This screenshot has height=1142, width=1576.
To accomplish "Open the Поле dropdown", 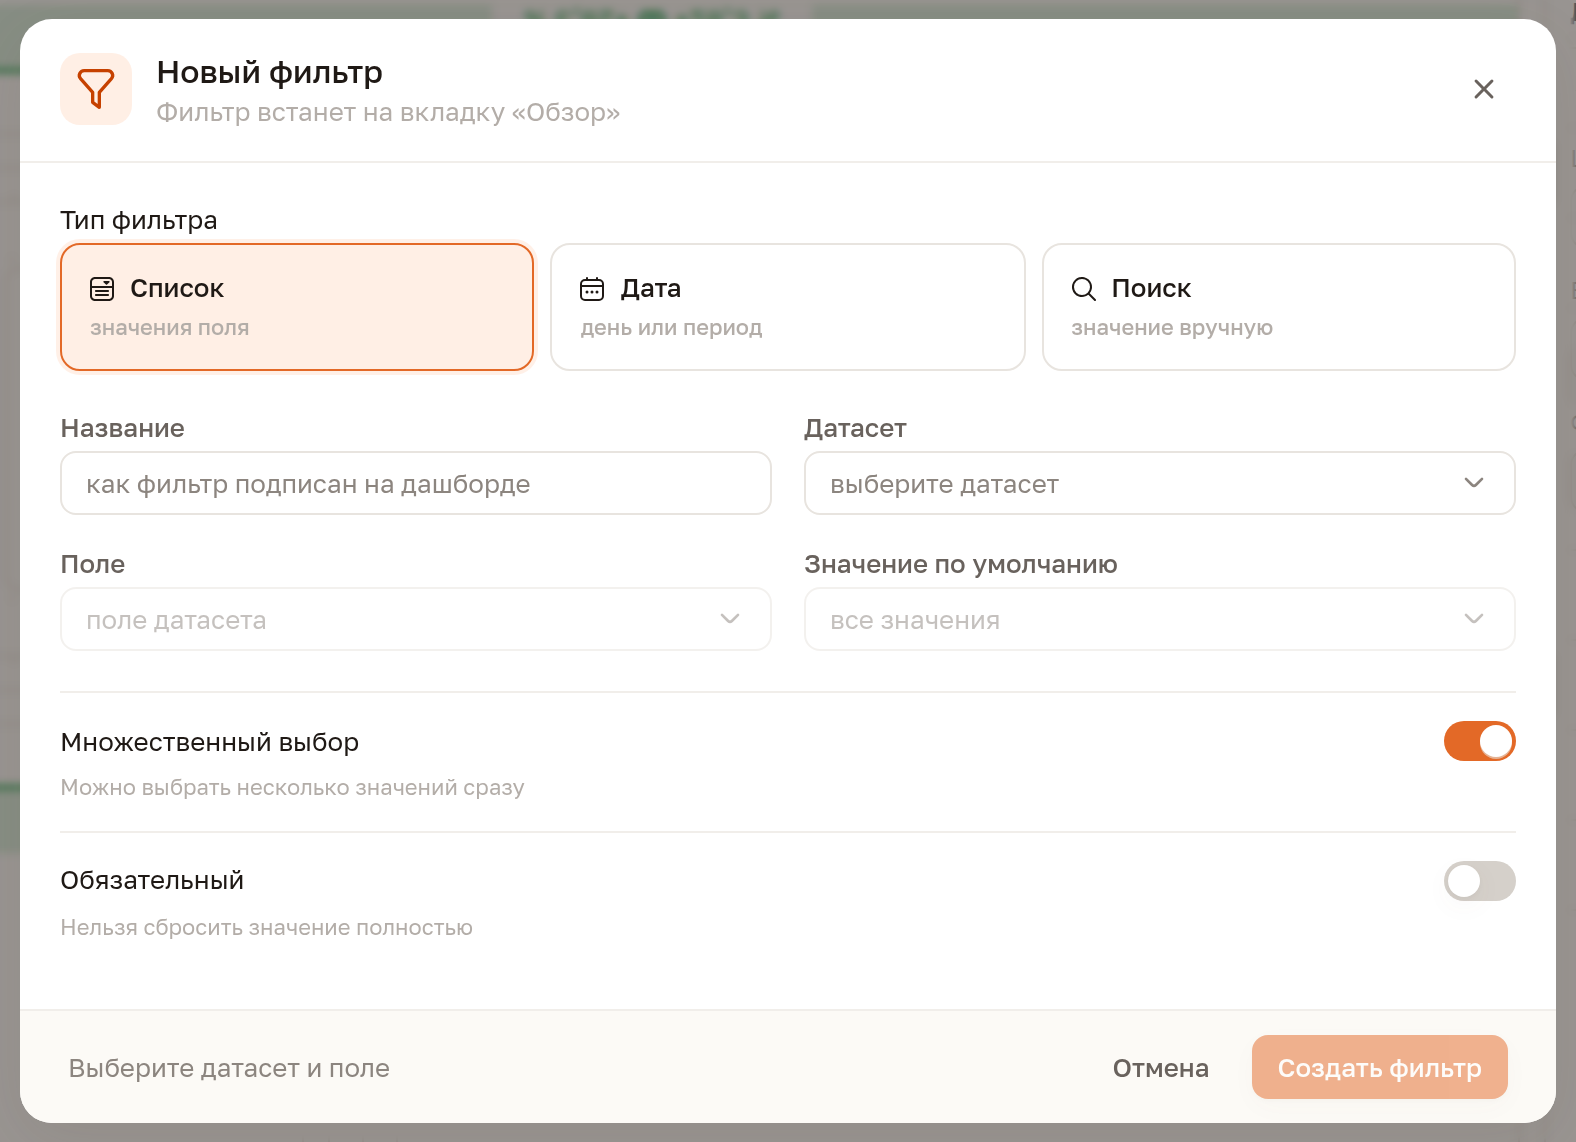I will click(416, 619).
